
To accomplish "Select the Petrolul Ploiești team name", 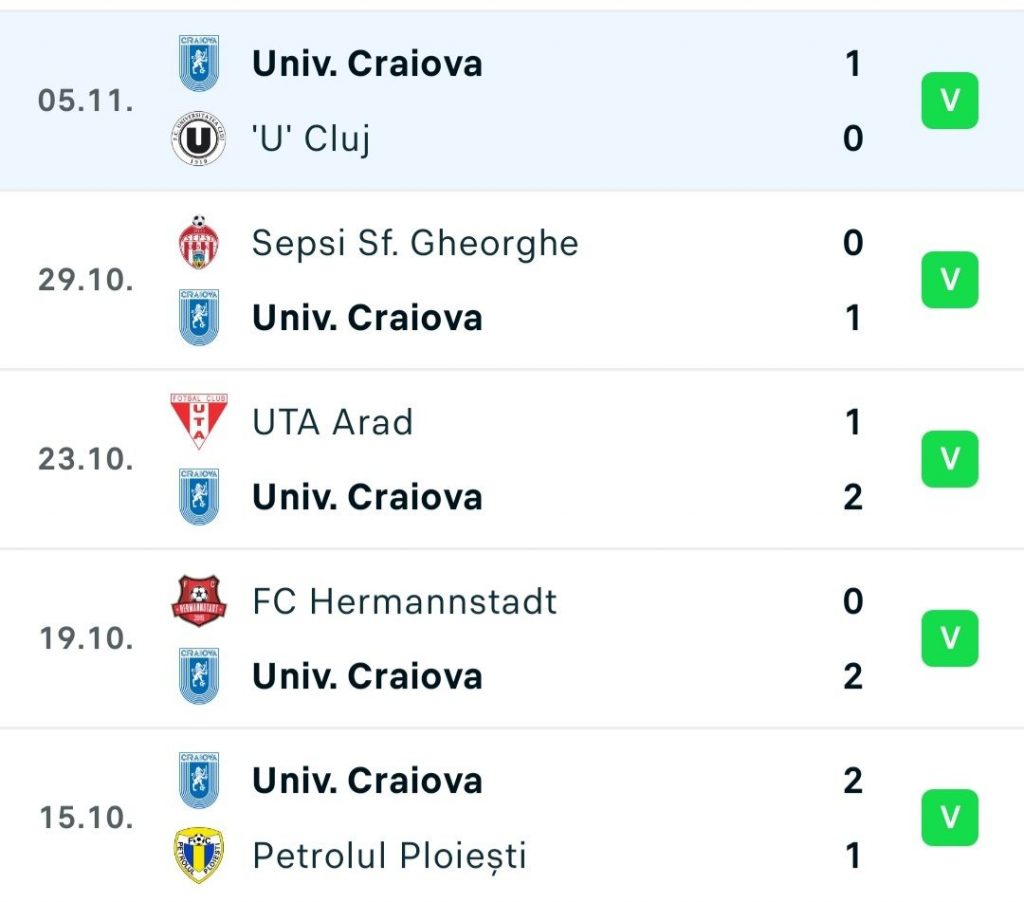I will pyautogui.click(x=390, y=857).
